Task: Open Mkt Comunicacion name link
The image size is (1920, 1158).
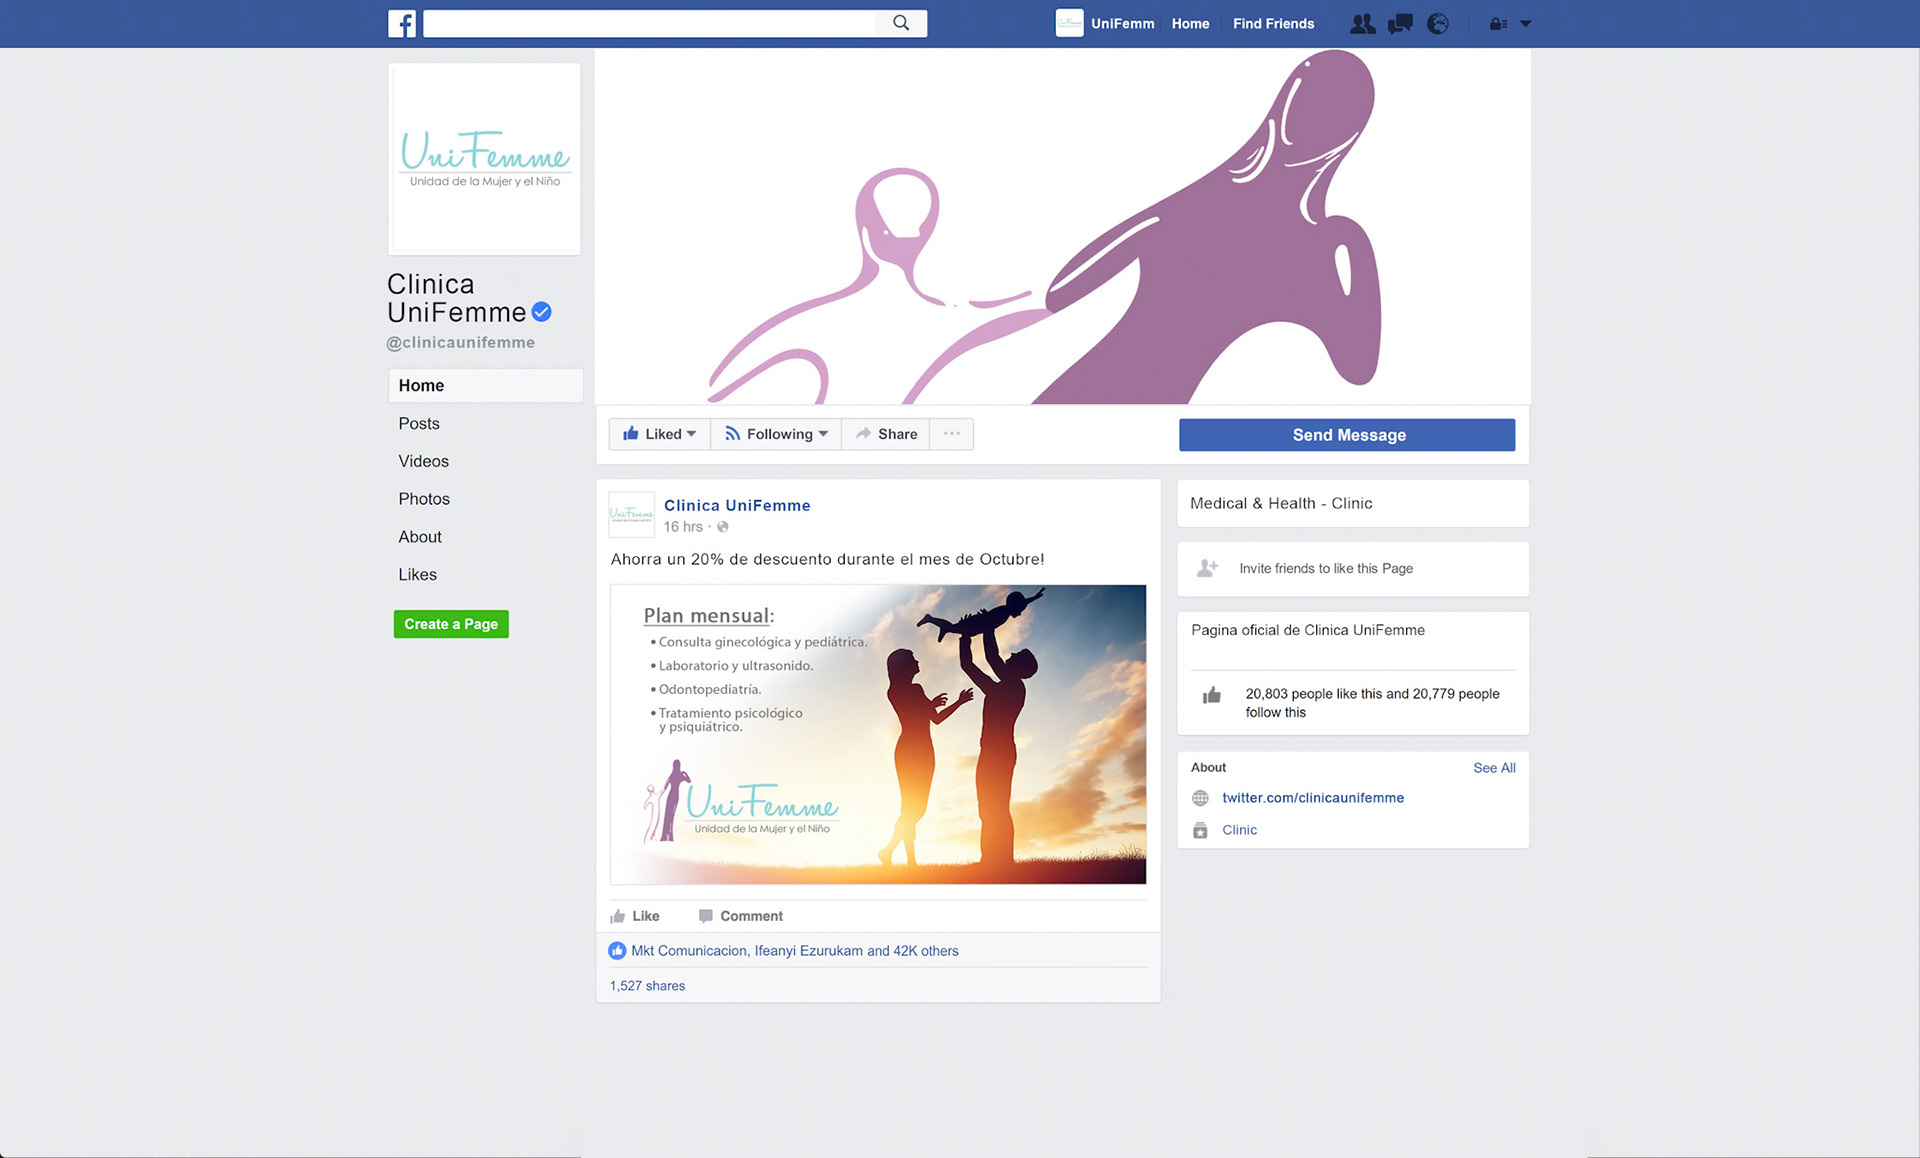Action: (x=689, y=951)
